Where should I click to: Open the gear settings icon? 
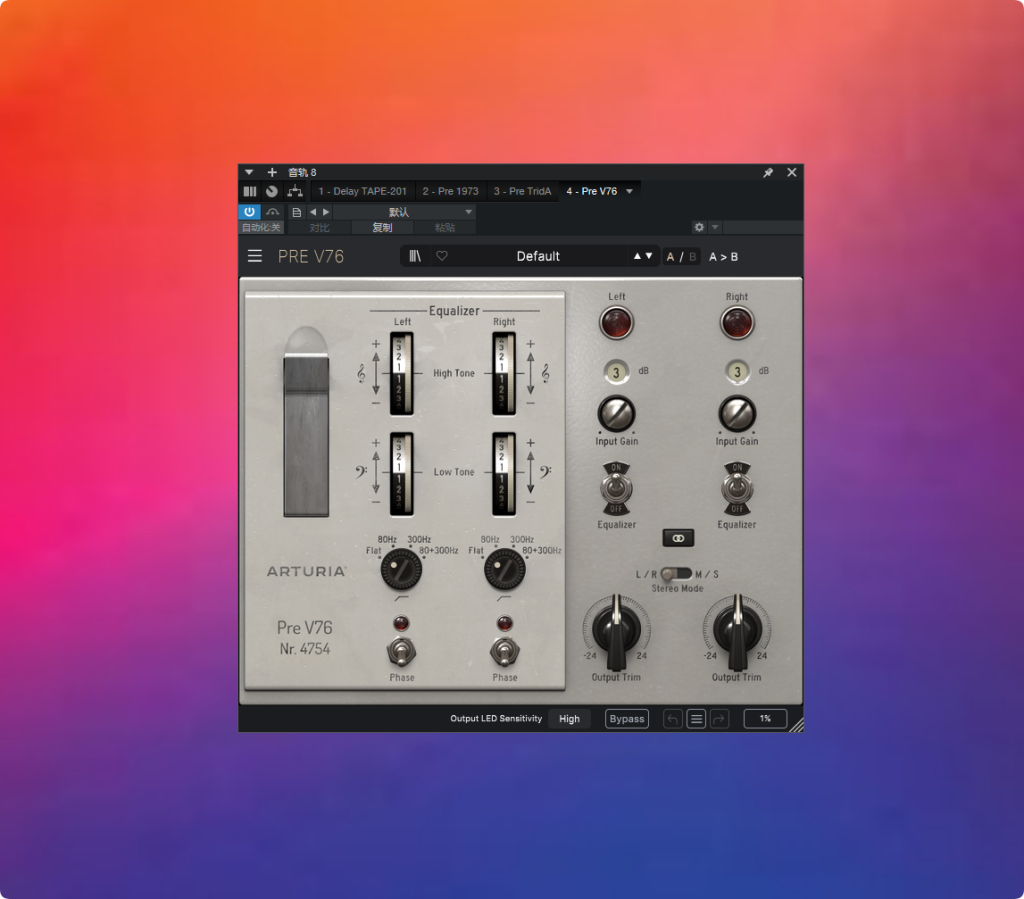tap(699, 227)
